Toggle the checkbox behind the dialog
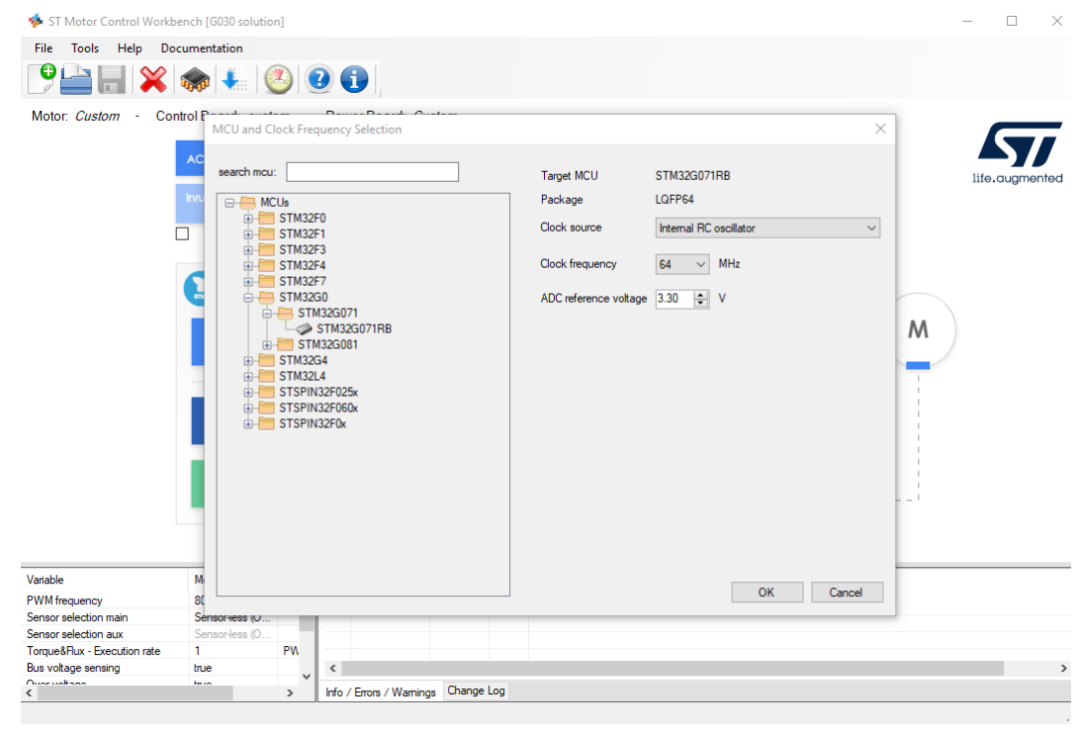Viewport: 1080px width, 736px height. (182, 234)
